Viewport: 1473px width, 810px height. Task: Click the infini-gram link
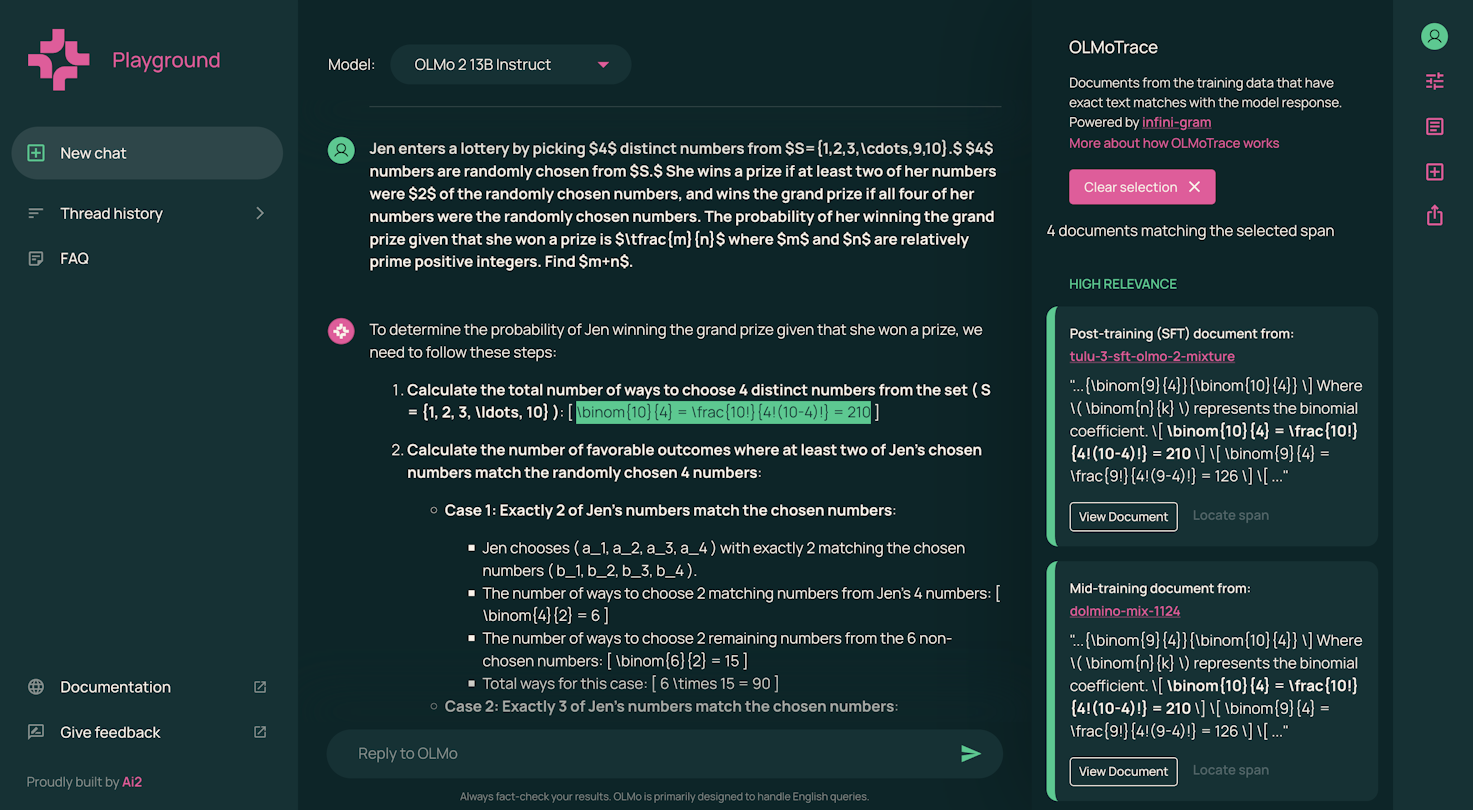click(1177, 122)
